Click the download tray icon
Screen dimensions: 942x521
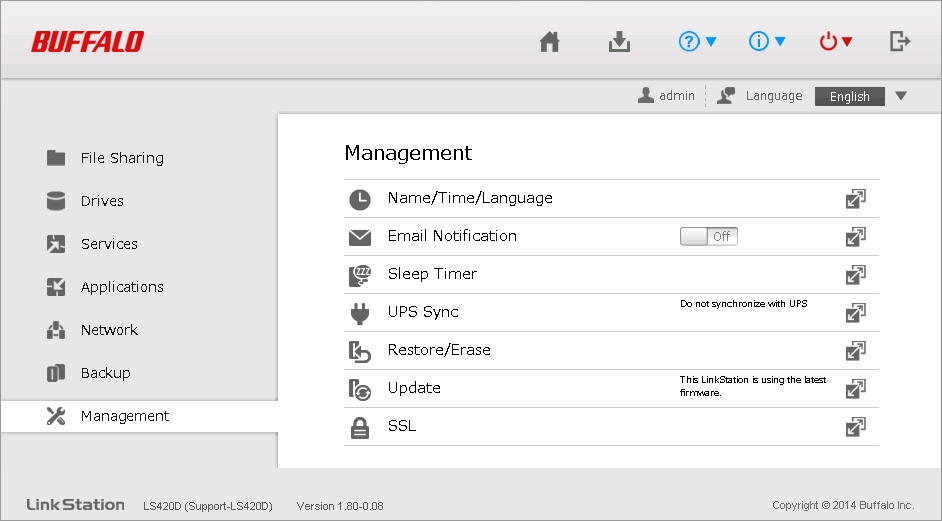[x=619, y=42]
